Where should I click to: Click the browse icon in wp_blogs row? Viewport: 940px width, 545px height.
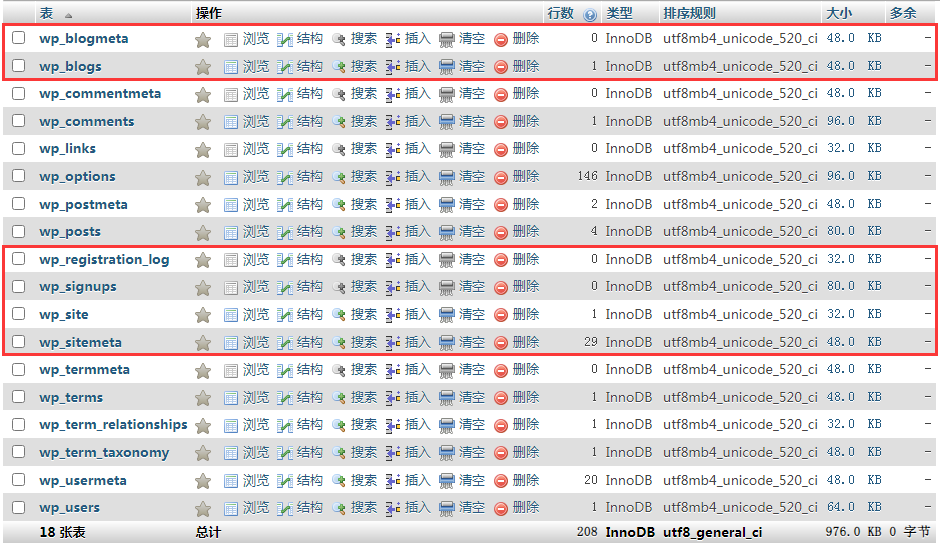[x=231, y=67]
